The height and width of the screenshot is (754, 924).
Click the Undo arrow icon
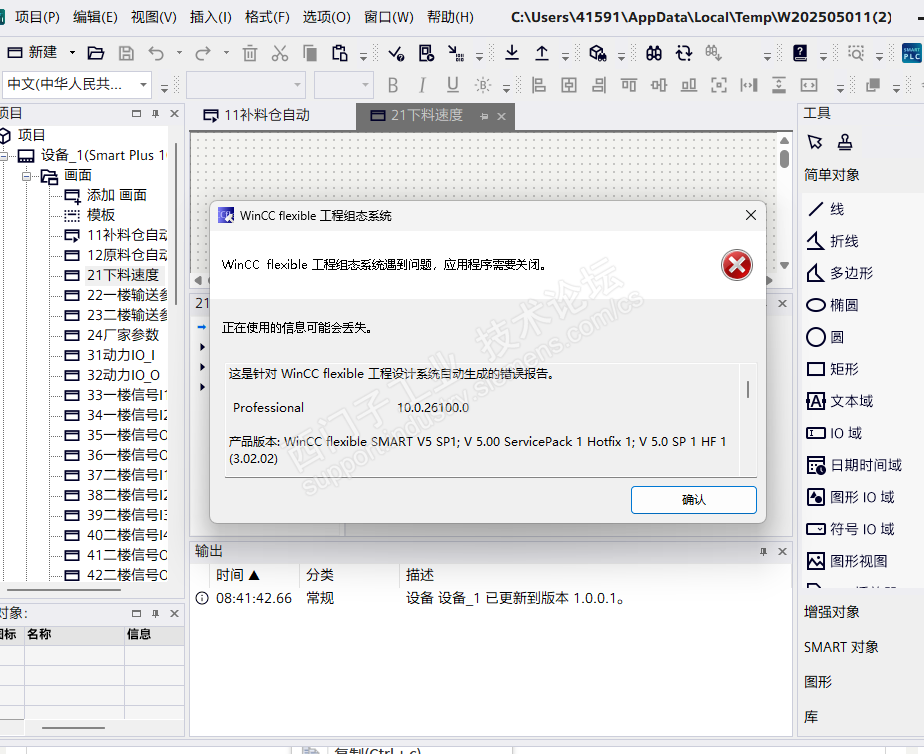pos(156,54)
